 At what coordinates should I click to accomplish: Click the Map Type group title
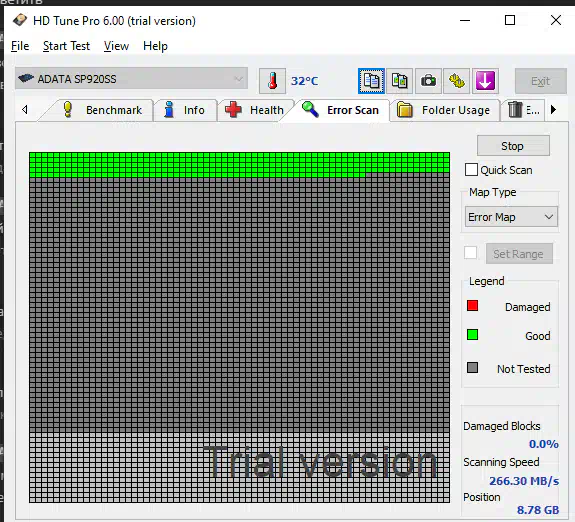(492, 192)
